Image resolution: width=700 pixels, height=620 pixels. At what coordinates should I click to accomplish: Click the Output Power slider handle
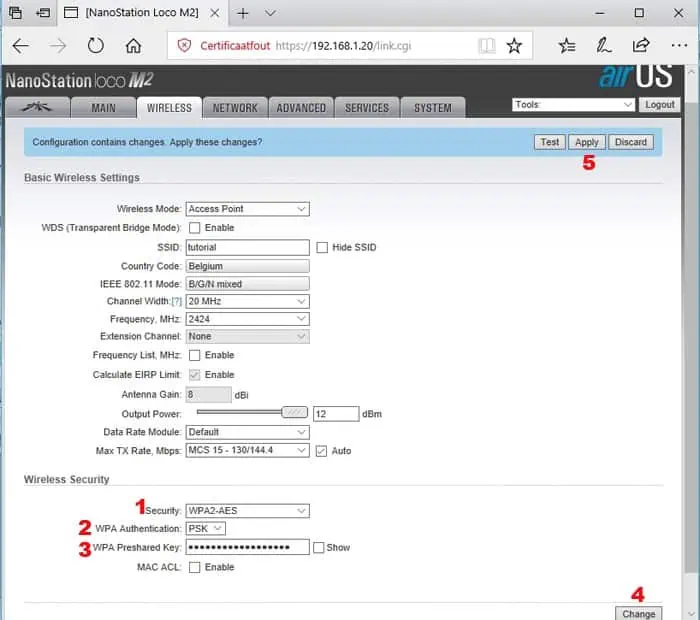tap(294, 413)
